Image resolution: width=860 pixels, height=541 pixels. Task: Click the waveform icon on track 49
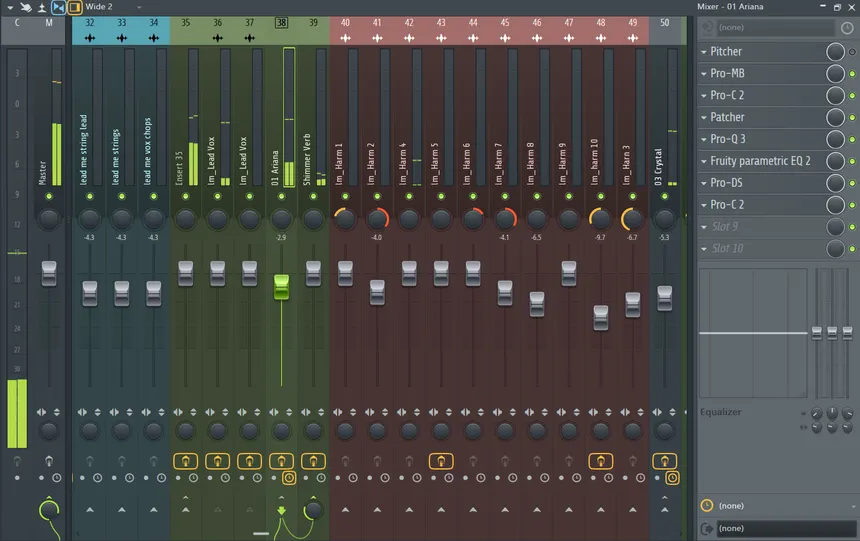(633, 38)
